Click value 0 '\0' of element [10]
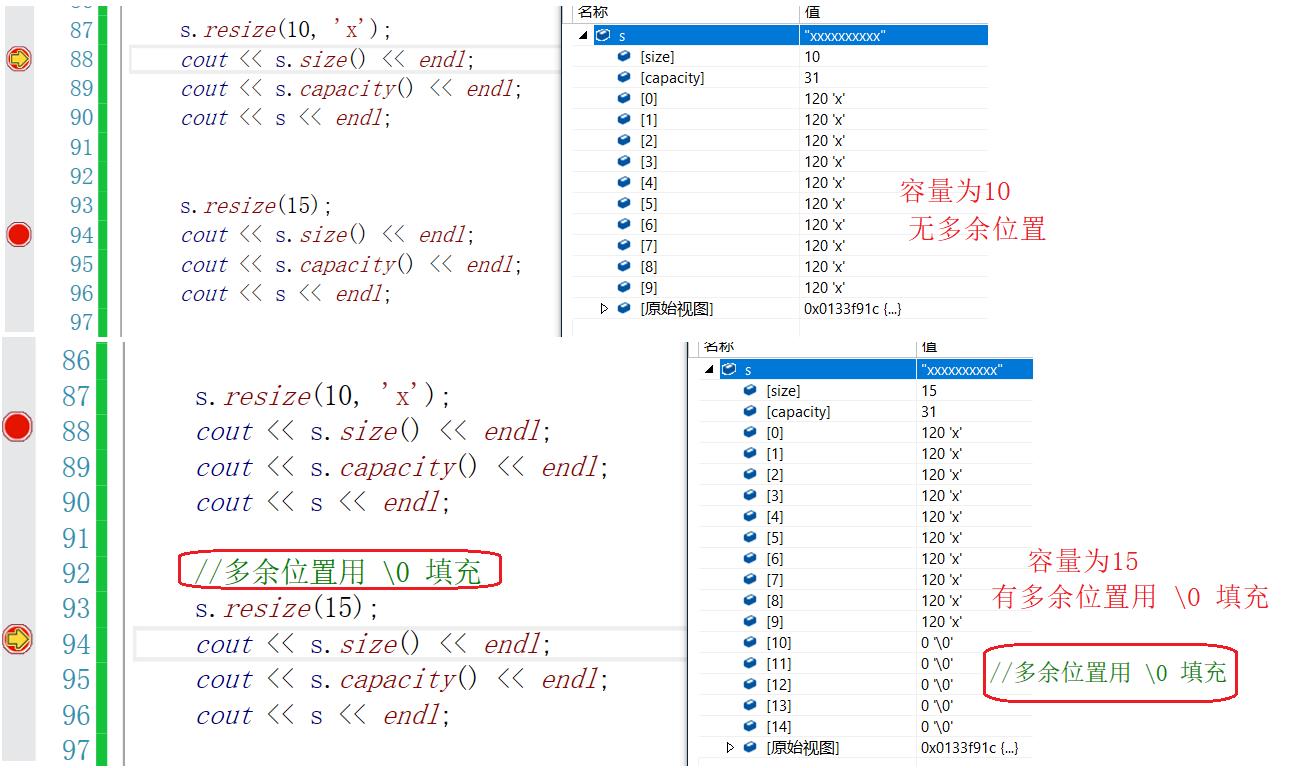The width and height of the screenshot is (1290, 768). (936, 643)
